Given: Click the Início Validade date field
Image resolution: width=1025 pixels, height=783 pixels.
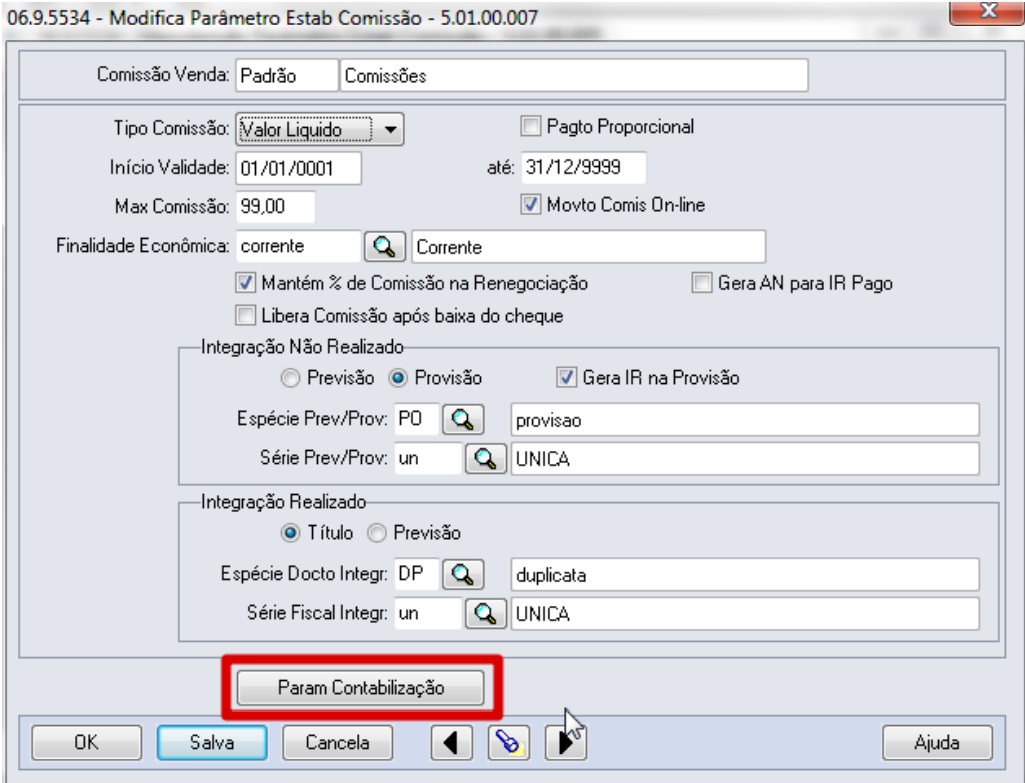Looking at the screenshot, I should 298,168.
